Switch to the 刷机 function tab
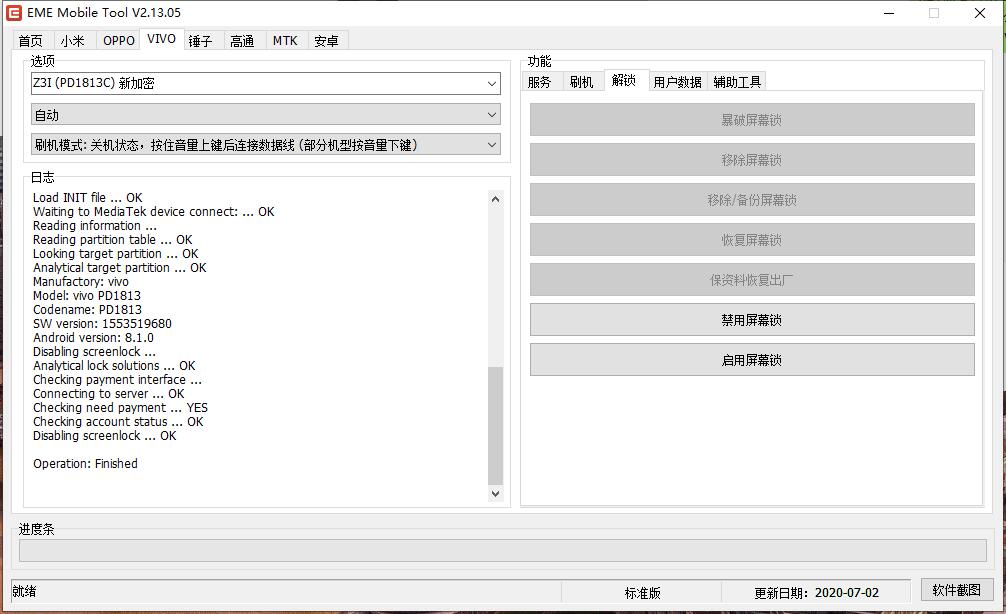The height and width of the screenshot is (614, 1006). pos(581,82)
